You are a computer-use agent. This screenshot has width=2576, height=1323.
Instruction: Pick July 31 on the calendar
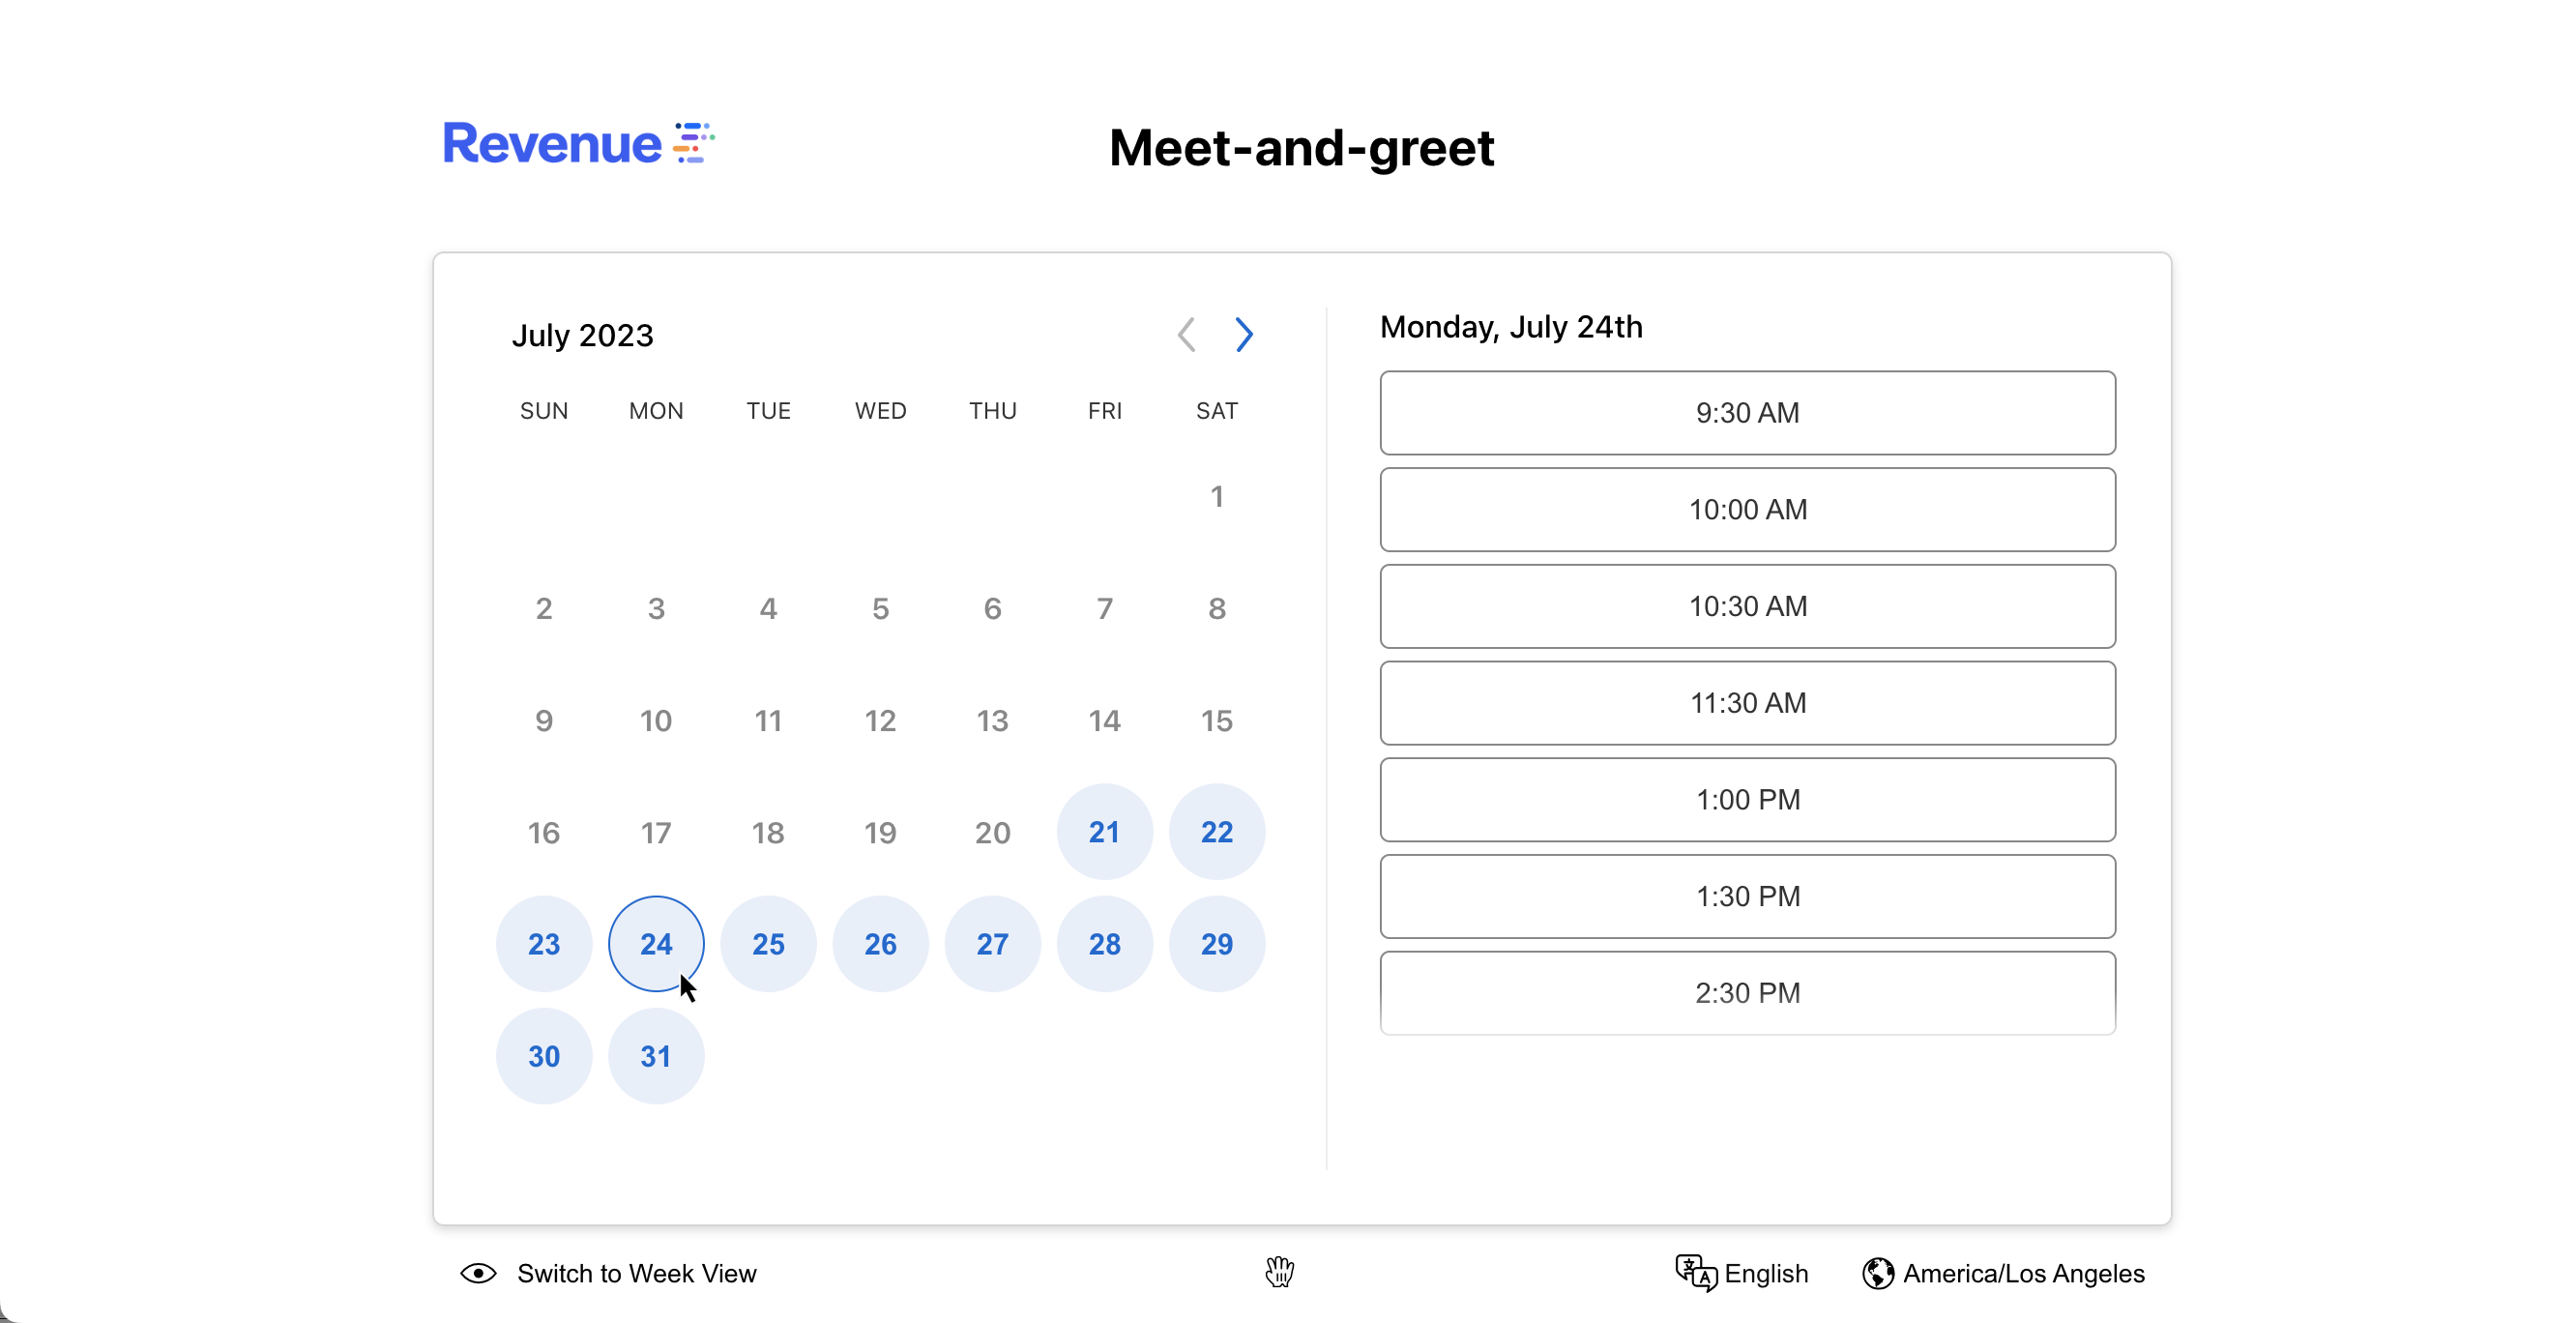click(656, 1056)
